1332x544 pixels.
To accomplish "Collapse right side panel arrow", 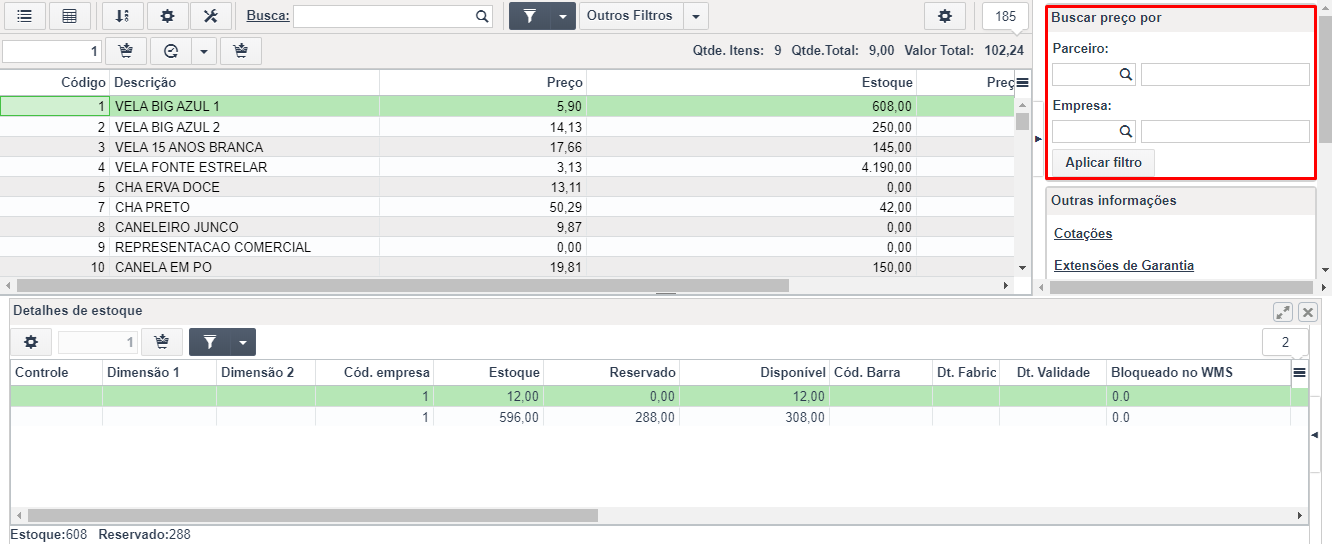I will tap(1038, 138).
